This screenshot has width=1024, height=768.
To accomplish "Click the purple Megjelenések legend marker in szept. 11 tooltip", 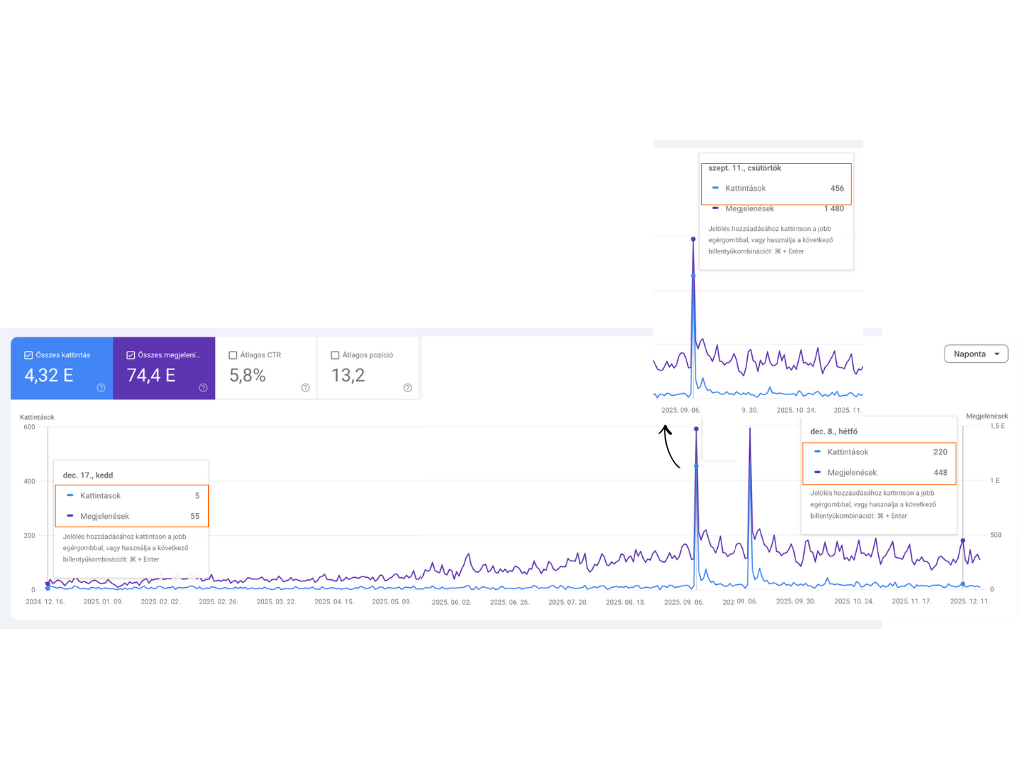I will coord(715,208).
